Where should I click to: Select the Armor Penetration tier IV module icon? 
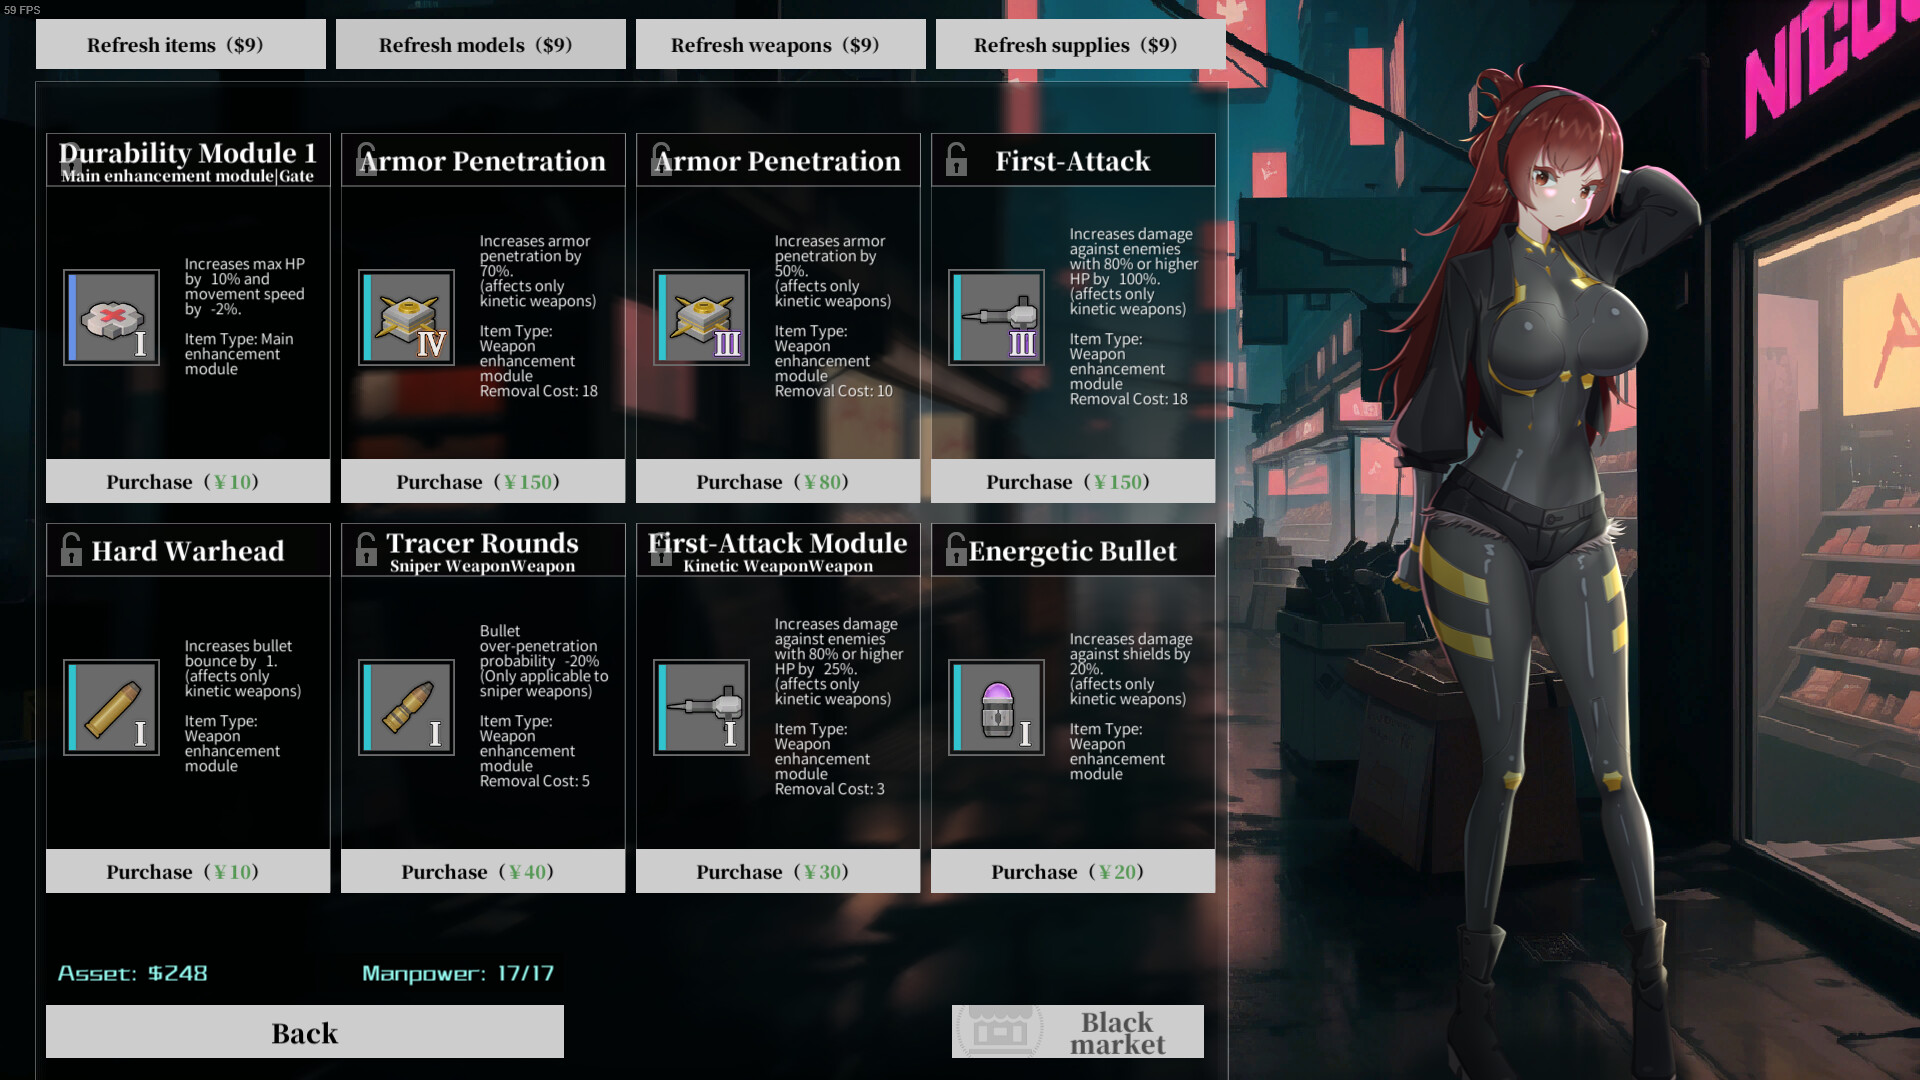click(406, 318)
